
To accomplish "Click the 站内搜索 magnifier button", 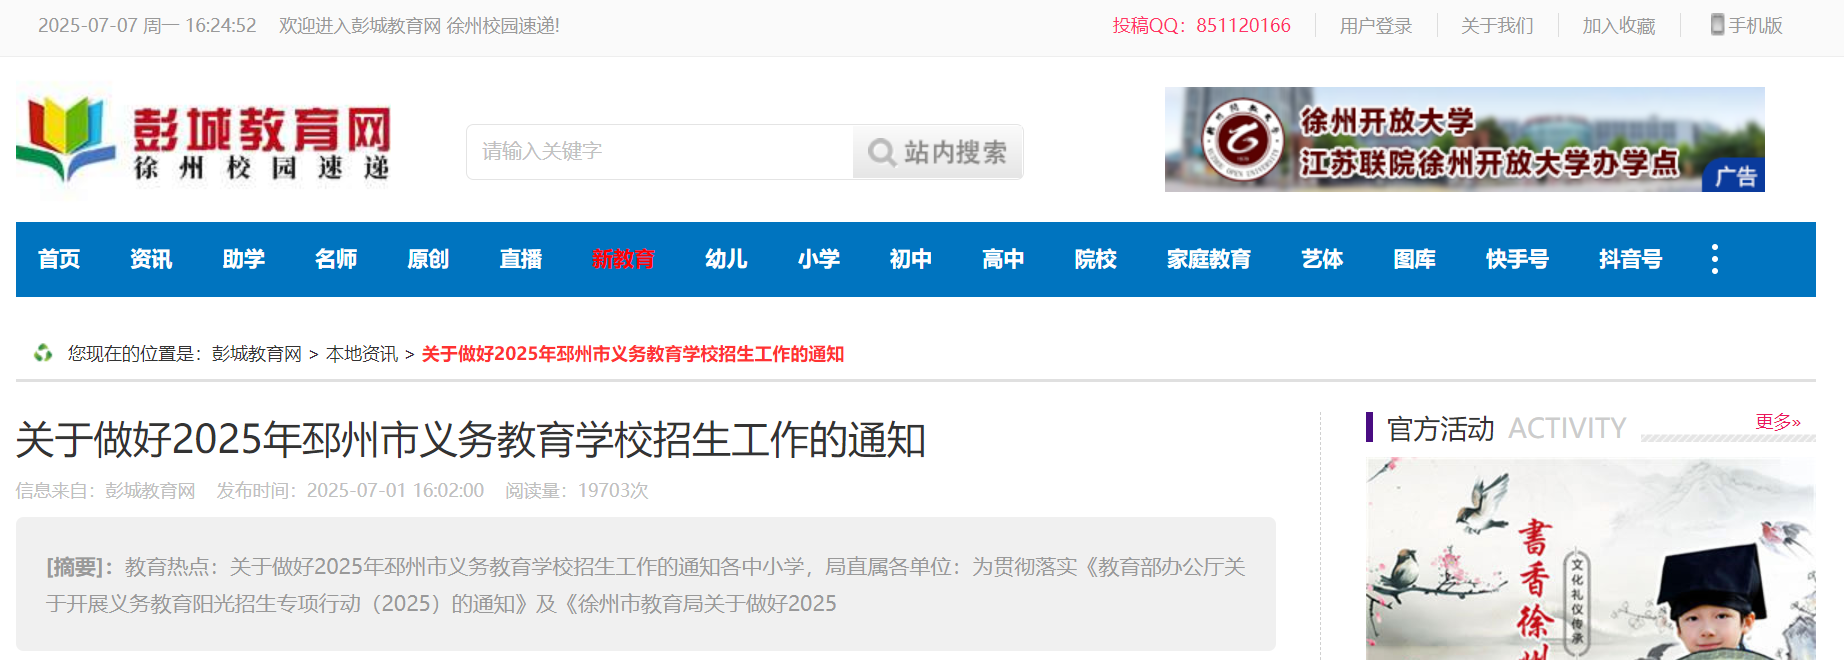I will tap(938, 152).
